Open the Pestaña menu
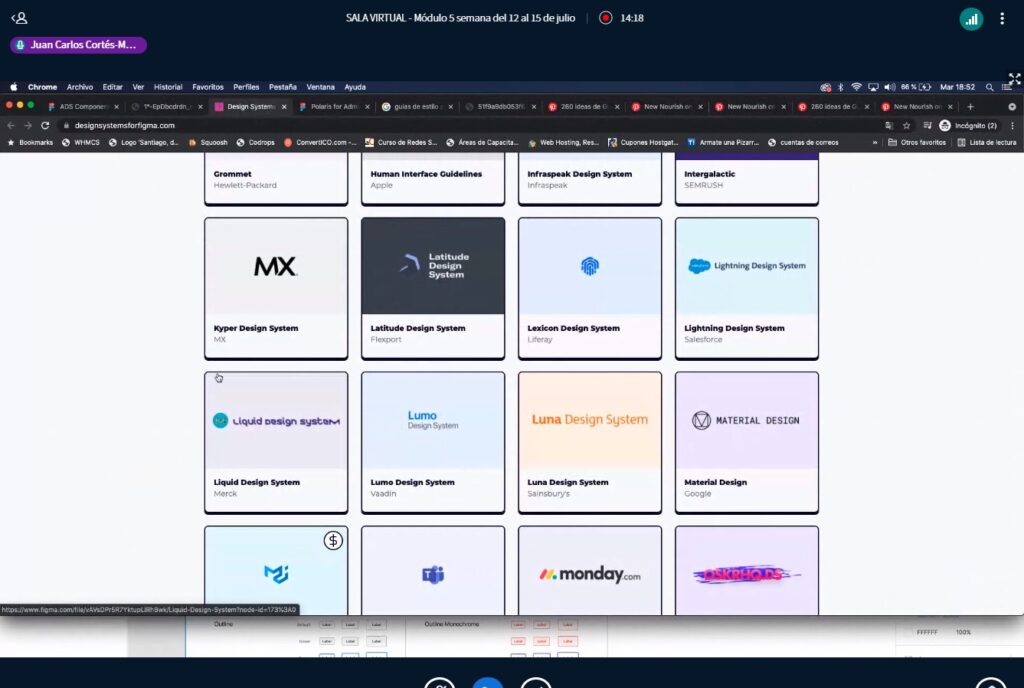This screenshot has width=1024, height=688. point(283,87)
